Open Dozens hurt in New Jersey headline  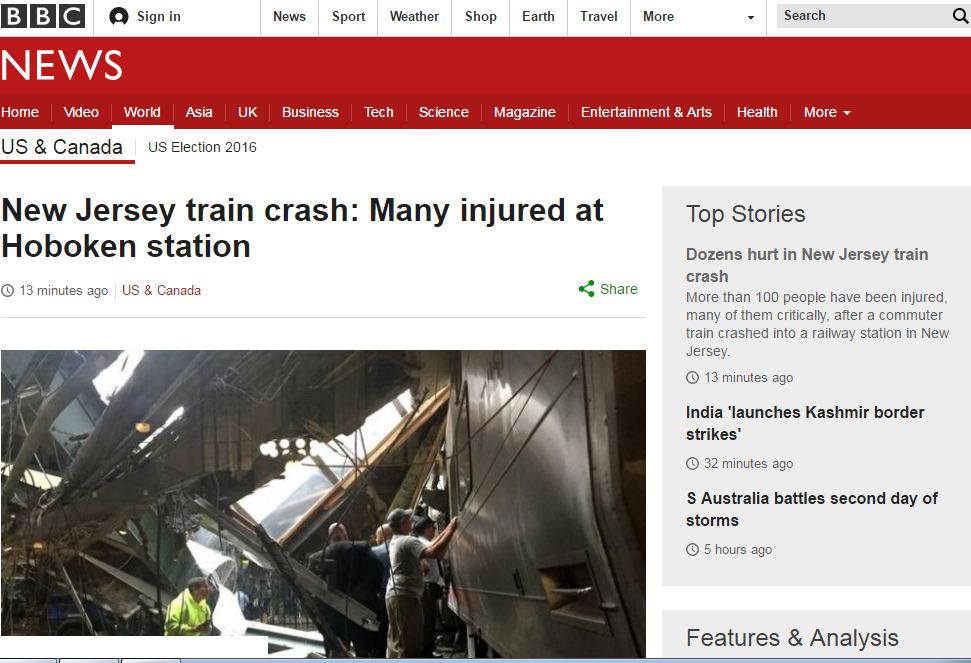807,265
